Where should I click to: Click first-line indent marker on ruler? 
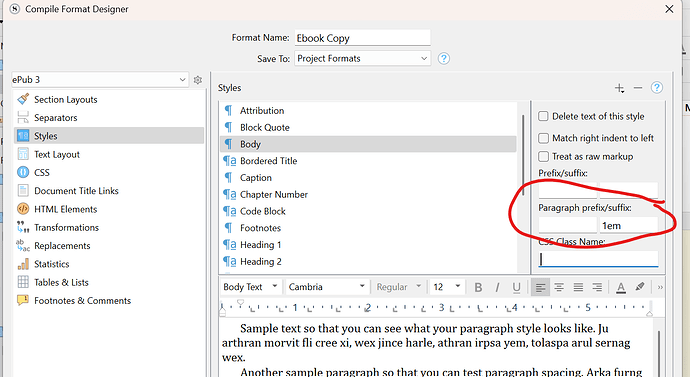(x=240, y=303)
